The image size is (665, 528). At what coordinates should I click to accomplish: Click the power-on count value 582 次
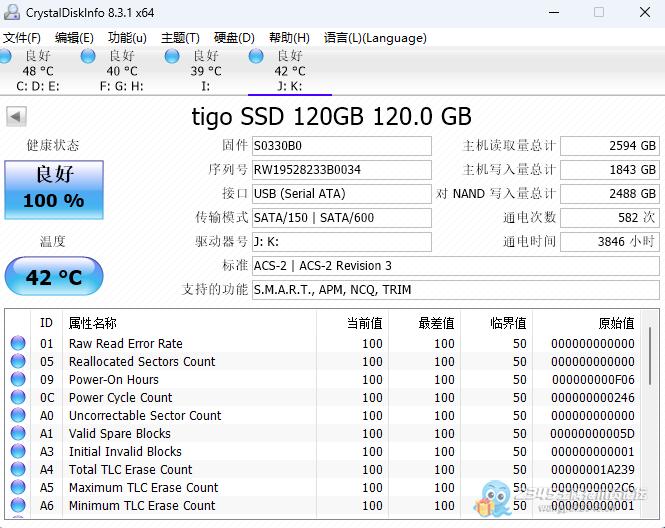610,218
